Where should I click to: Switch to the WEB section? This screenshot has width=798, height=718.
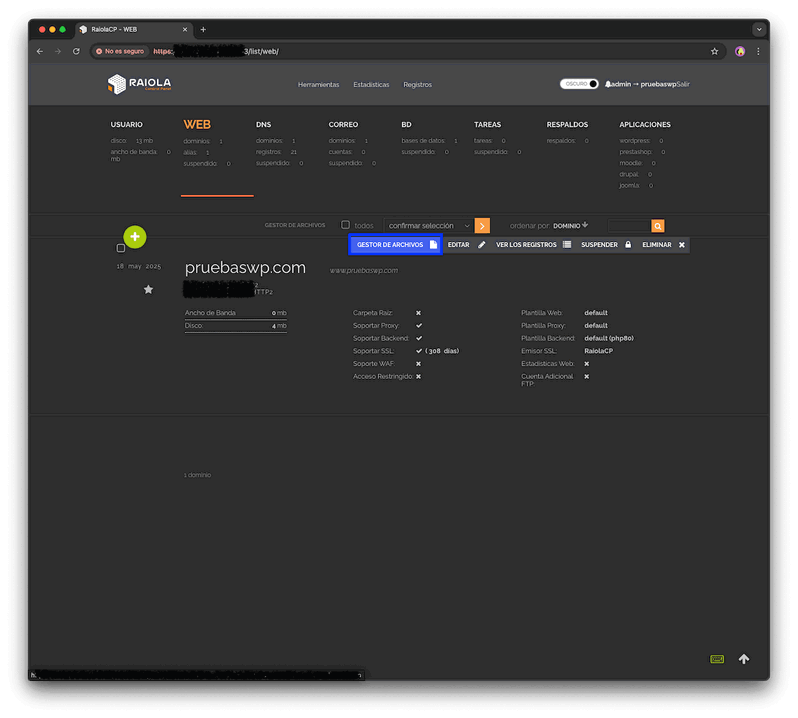[197, 124]
